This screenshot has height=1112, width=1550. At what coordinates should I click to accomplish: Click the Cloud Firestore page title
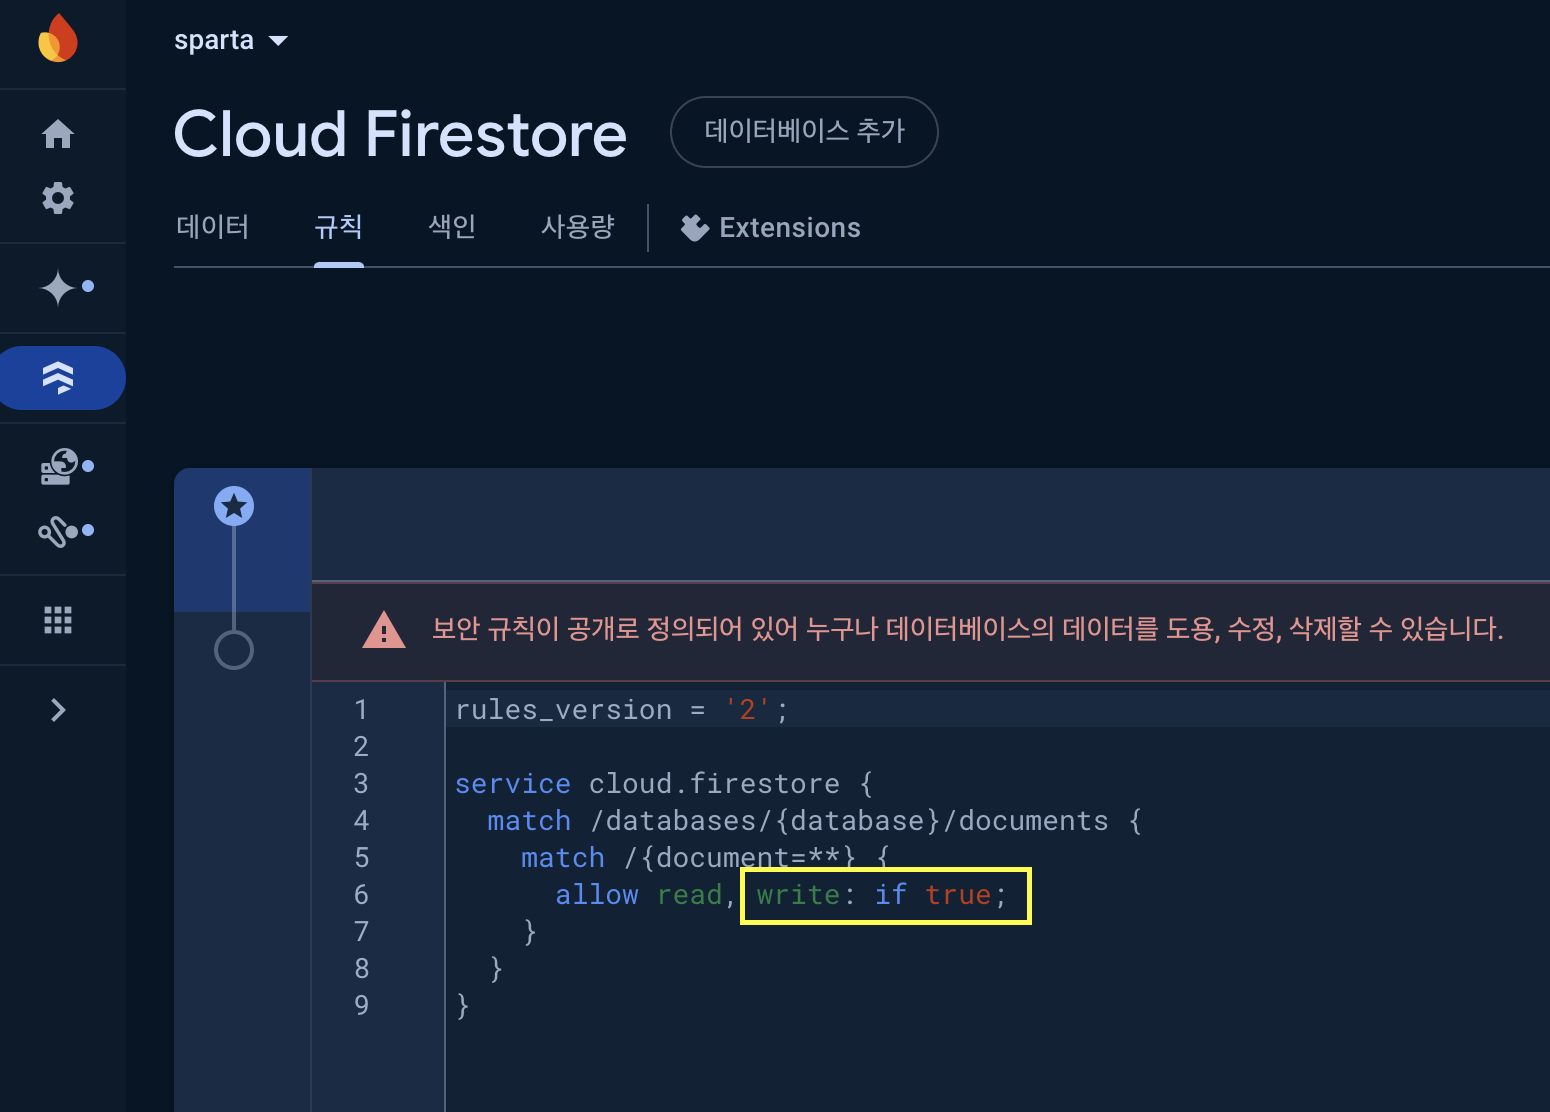pyautogui.click(x=400, y=134)
